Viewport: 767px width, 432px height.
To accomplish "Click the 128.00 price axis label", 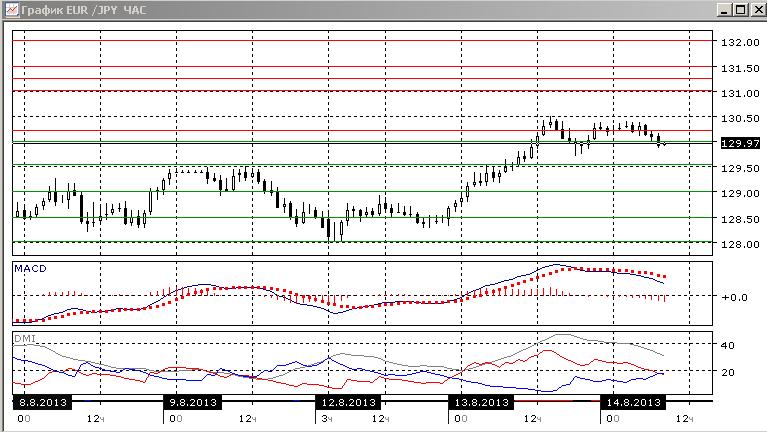I will (x=740, y=244).
